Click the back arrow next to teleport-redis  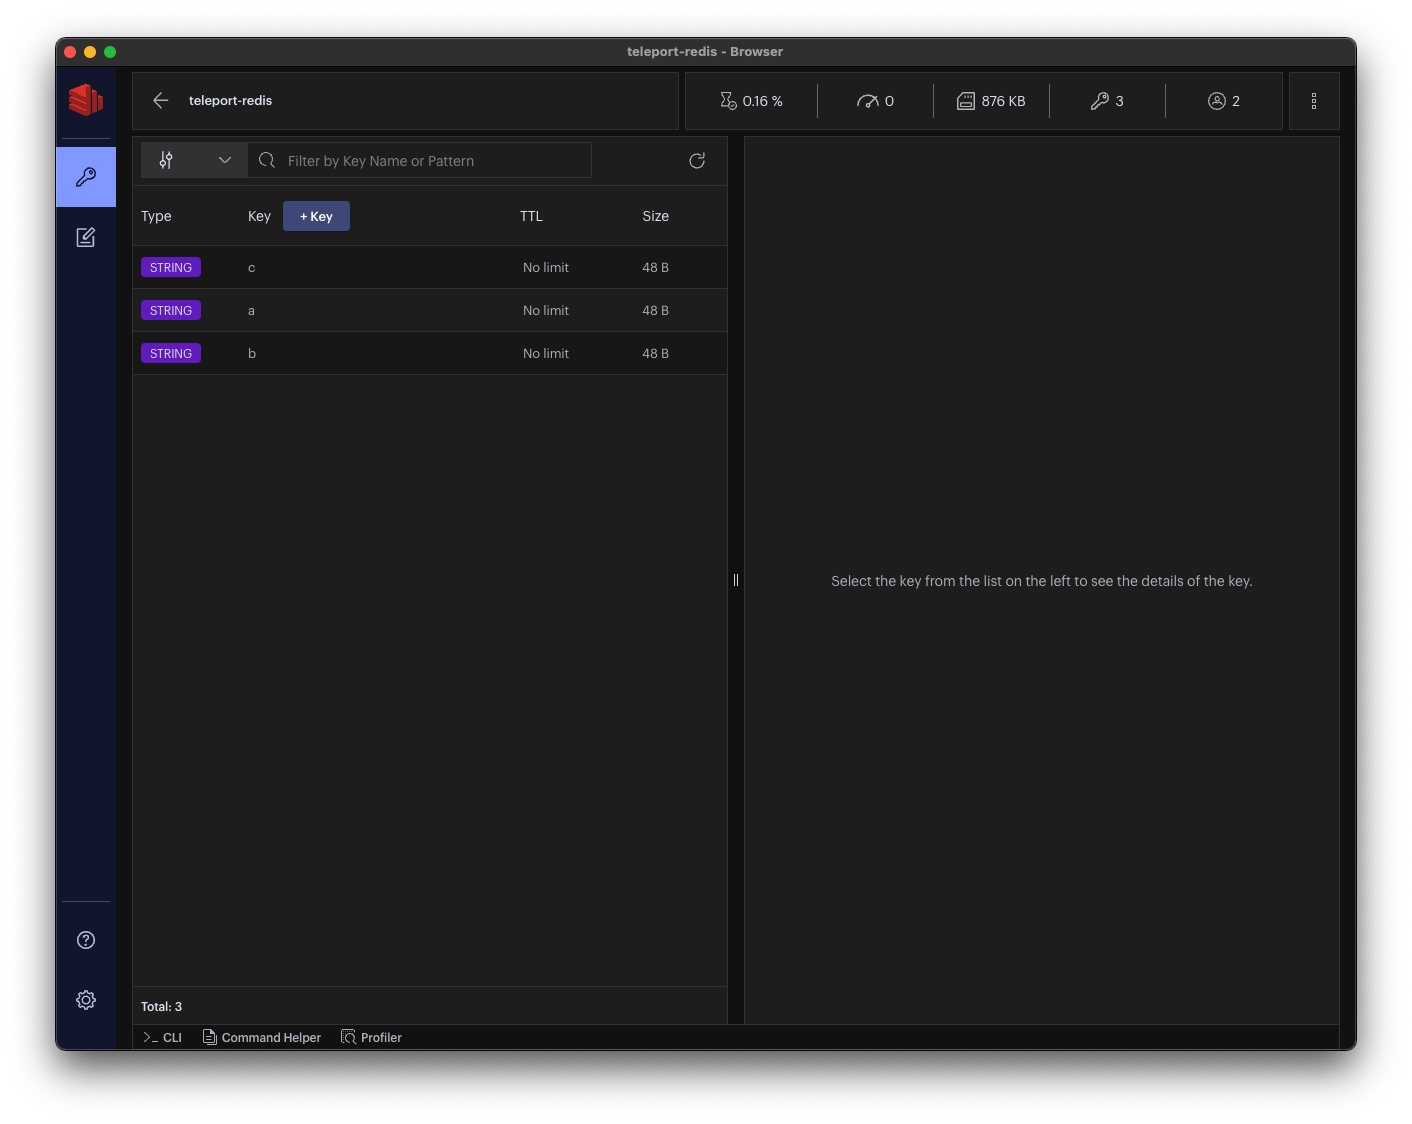tap(160, 100)
